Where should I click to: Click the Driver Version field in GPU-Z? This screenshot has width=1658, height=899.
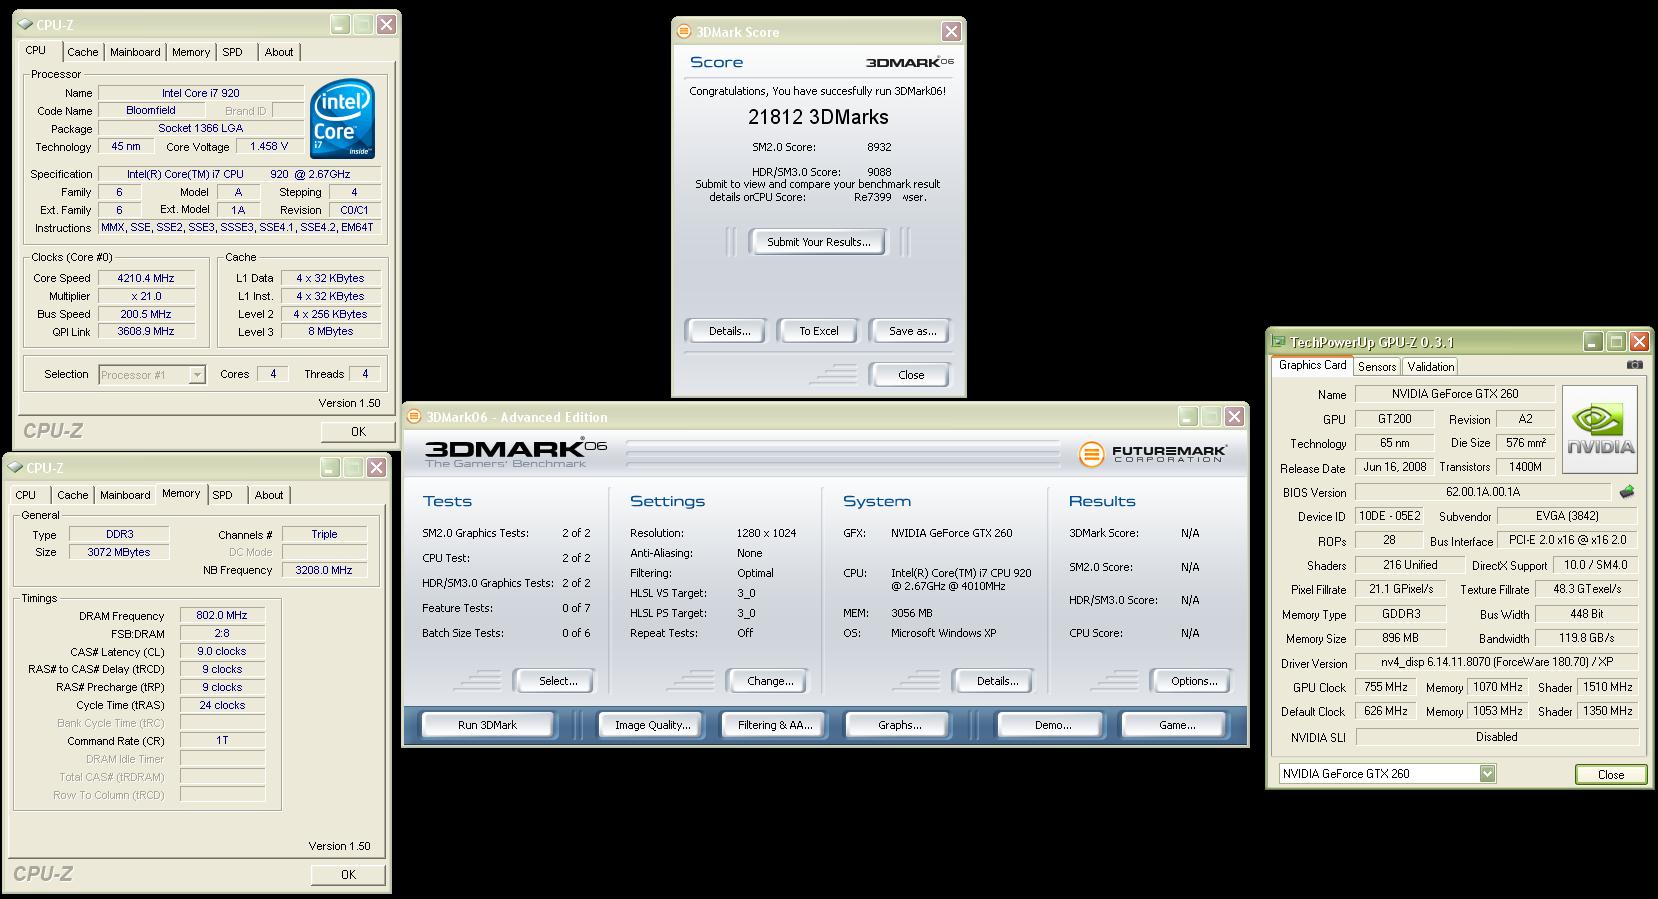pyautogui.click(x=1496, y=662)
